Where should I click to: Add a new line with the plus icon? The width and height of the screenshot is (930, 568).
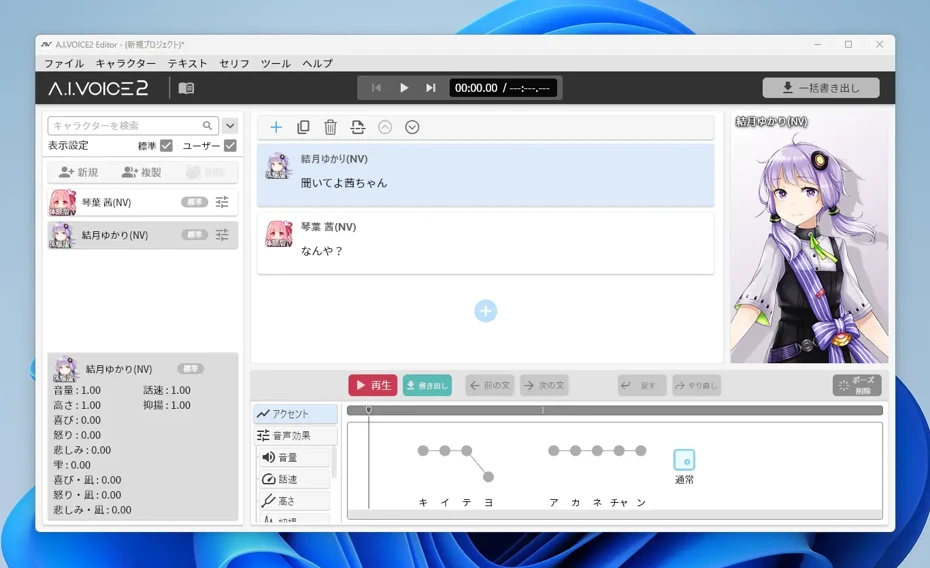coord(276,127)
